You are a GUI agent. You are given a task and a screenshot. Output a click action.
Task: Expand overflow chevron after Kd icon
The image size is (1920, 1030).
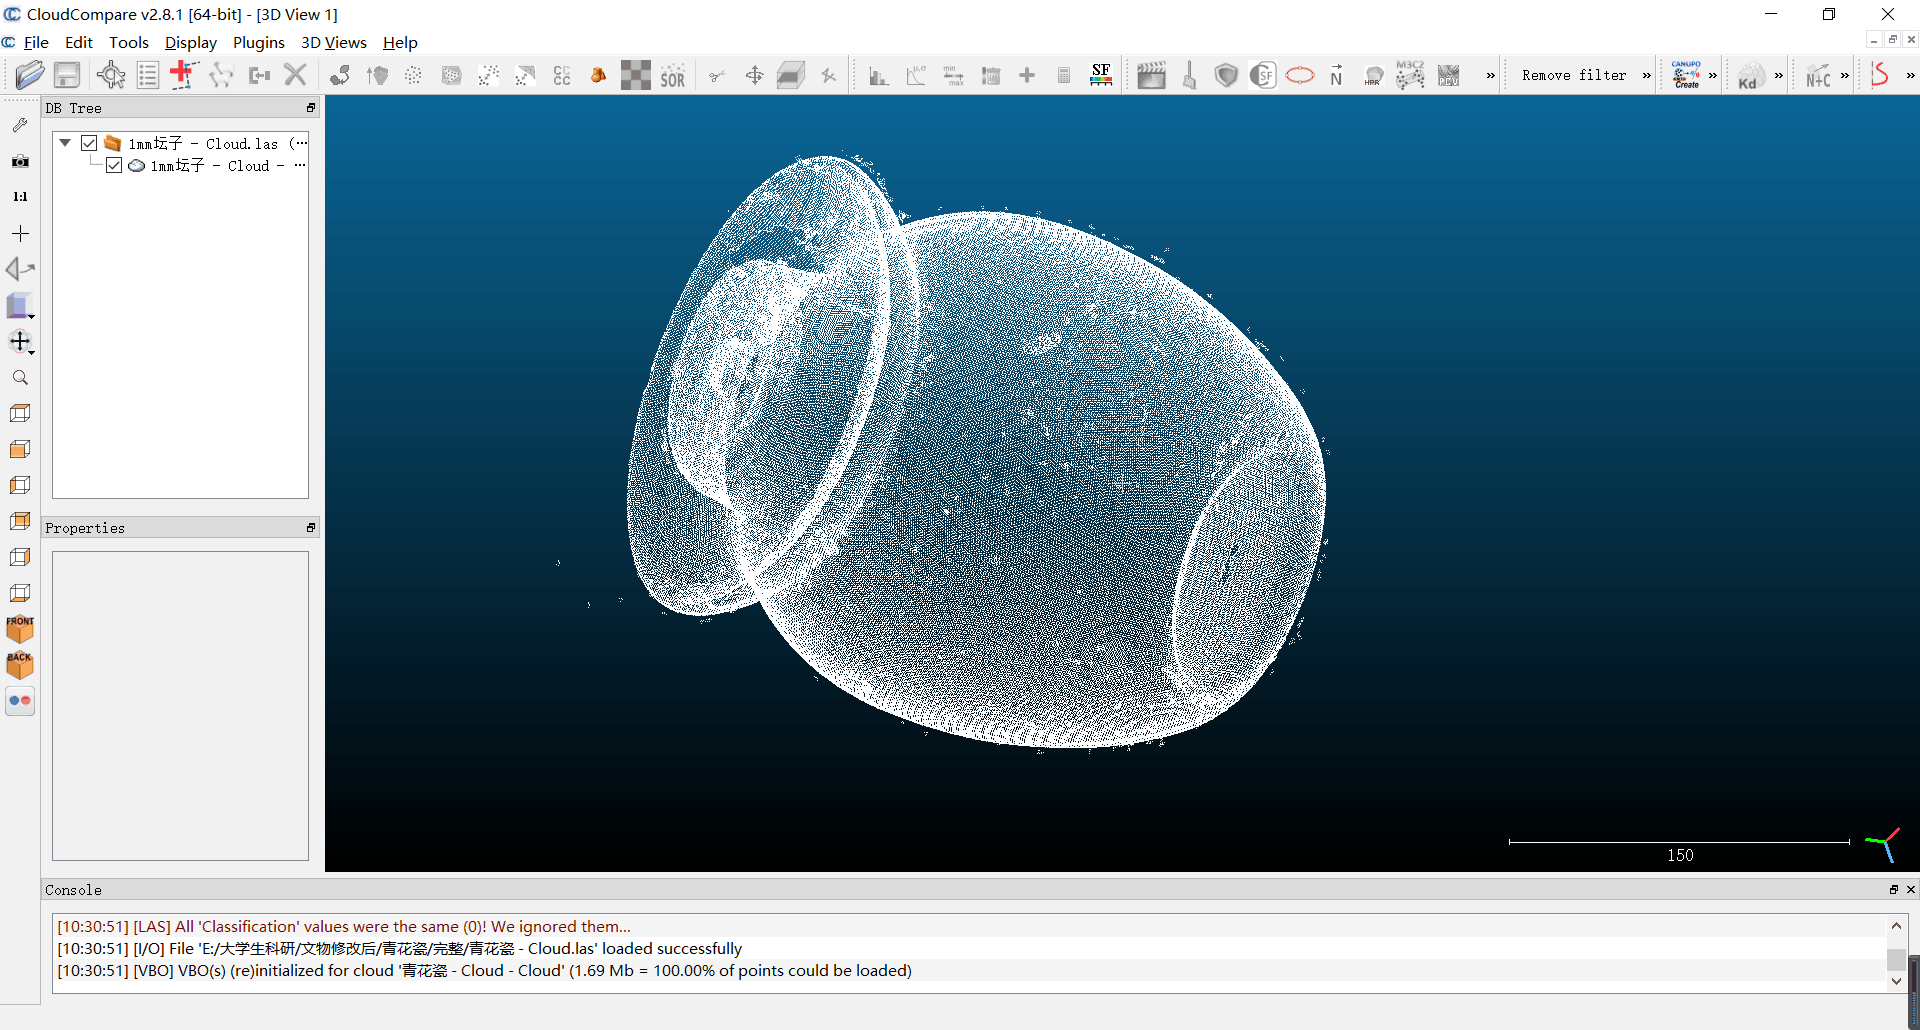(1779, 75)
